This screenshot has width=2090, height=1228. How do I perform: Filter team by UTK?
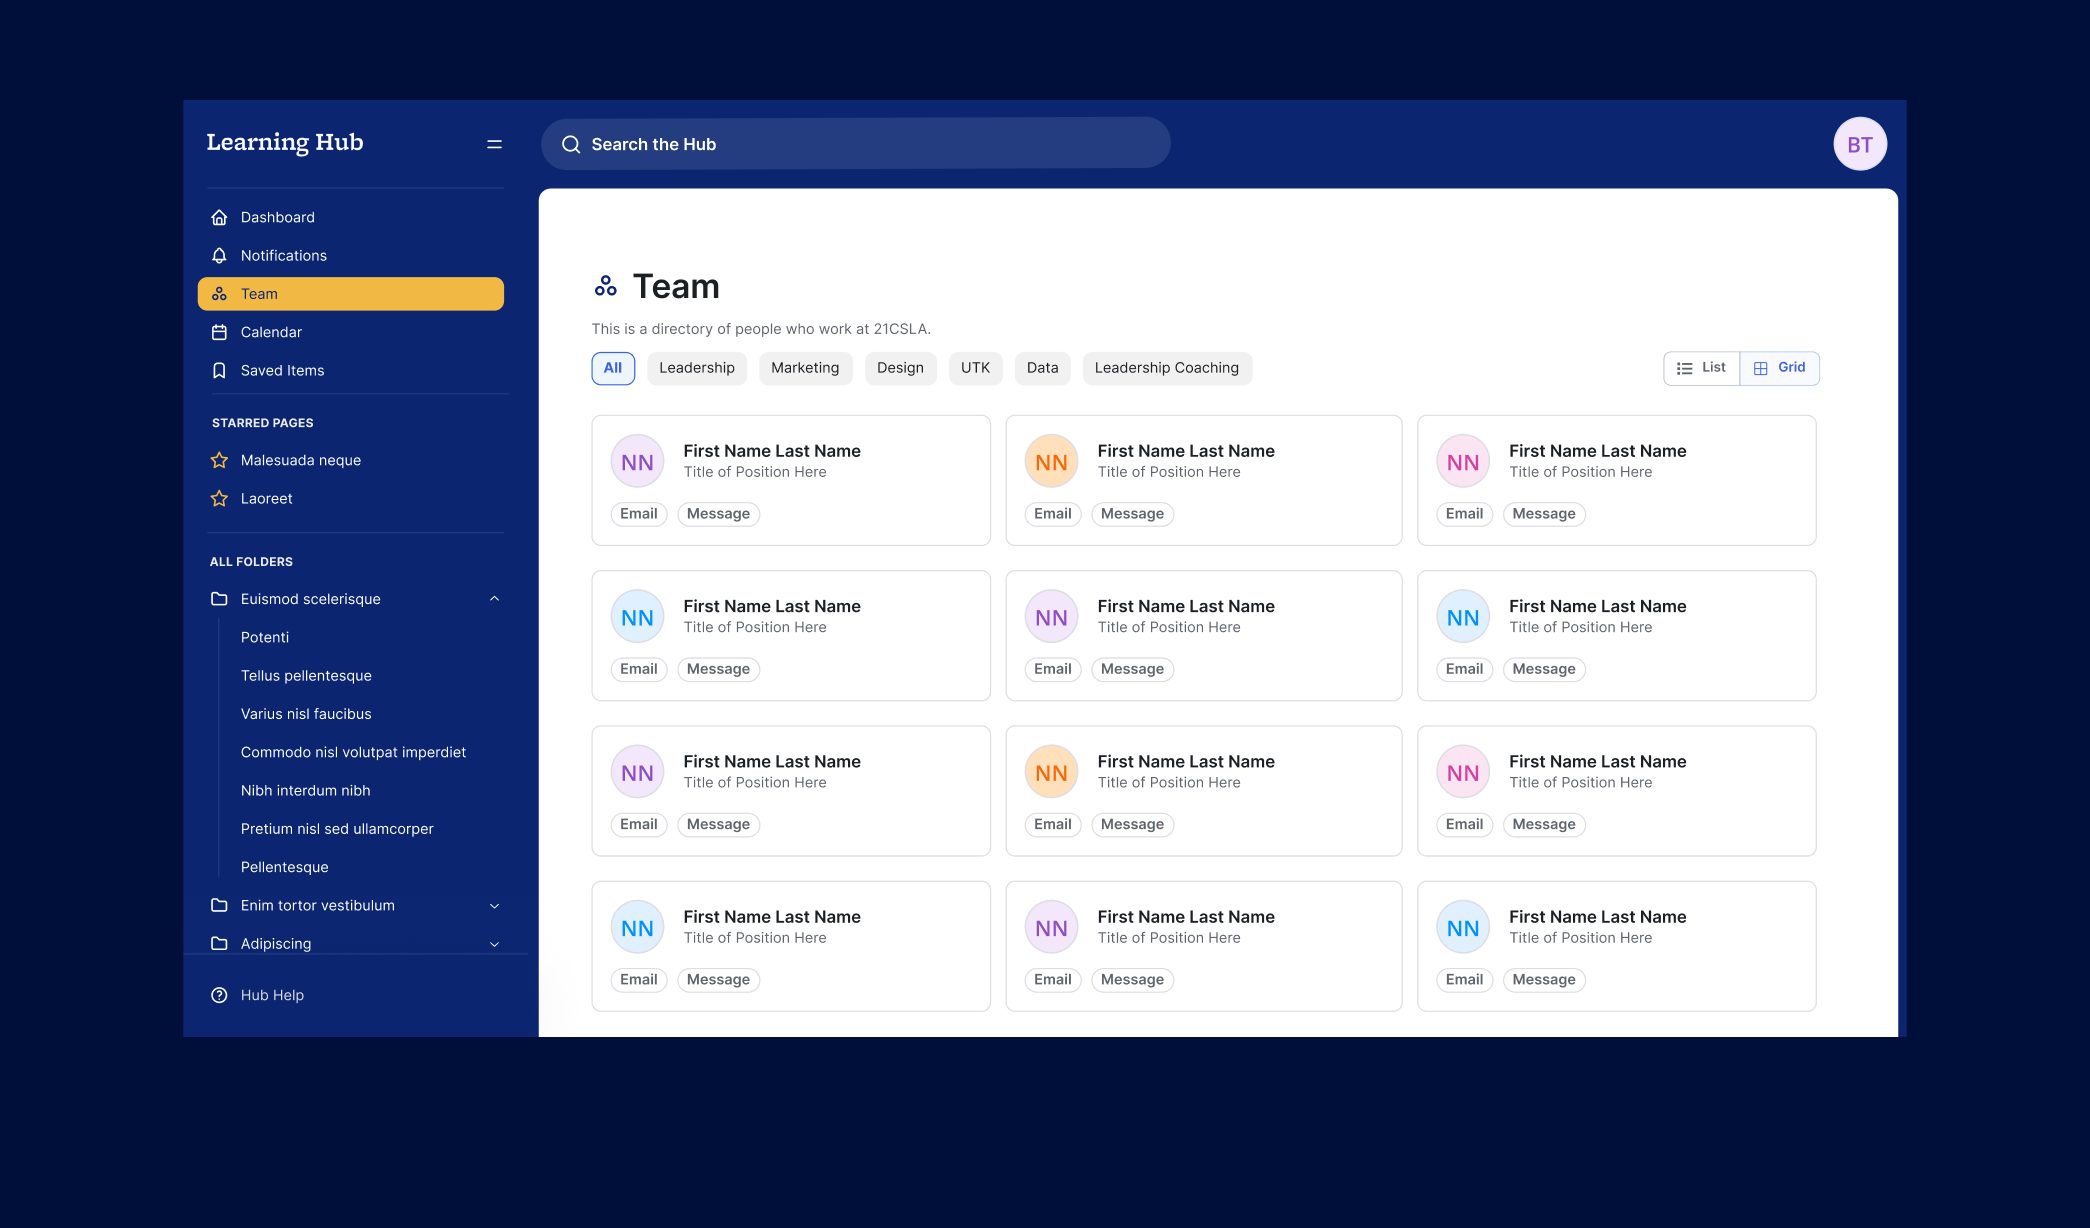975,368
